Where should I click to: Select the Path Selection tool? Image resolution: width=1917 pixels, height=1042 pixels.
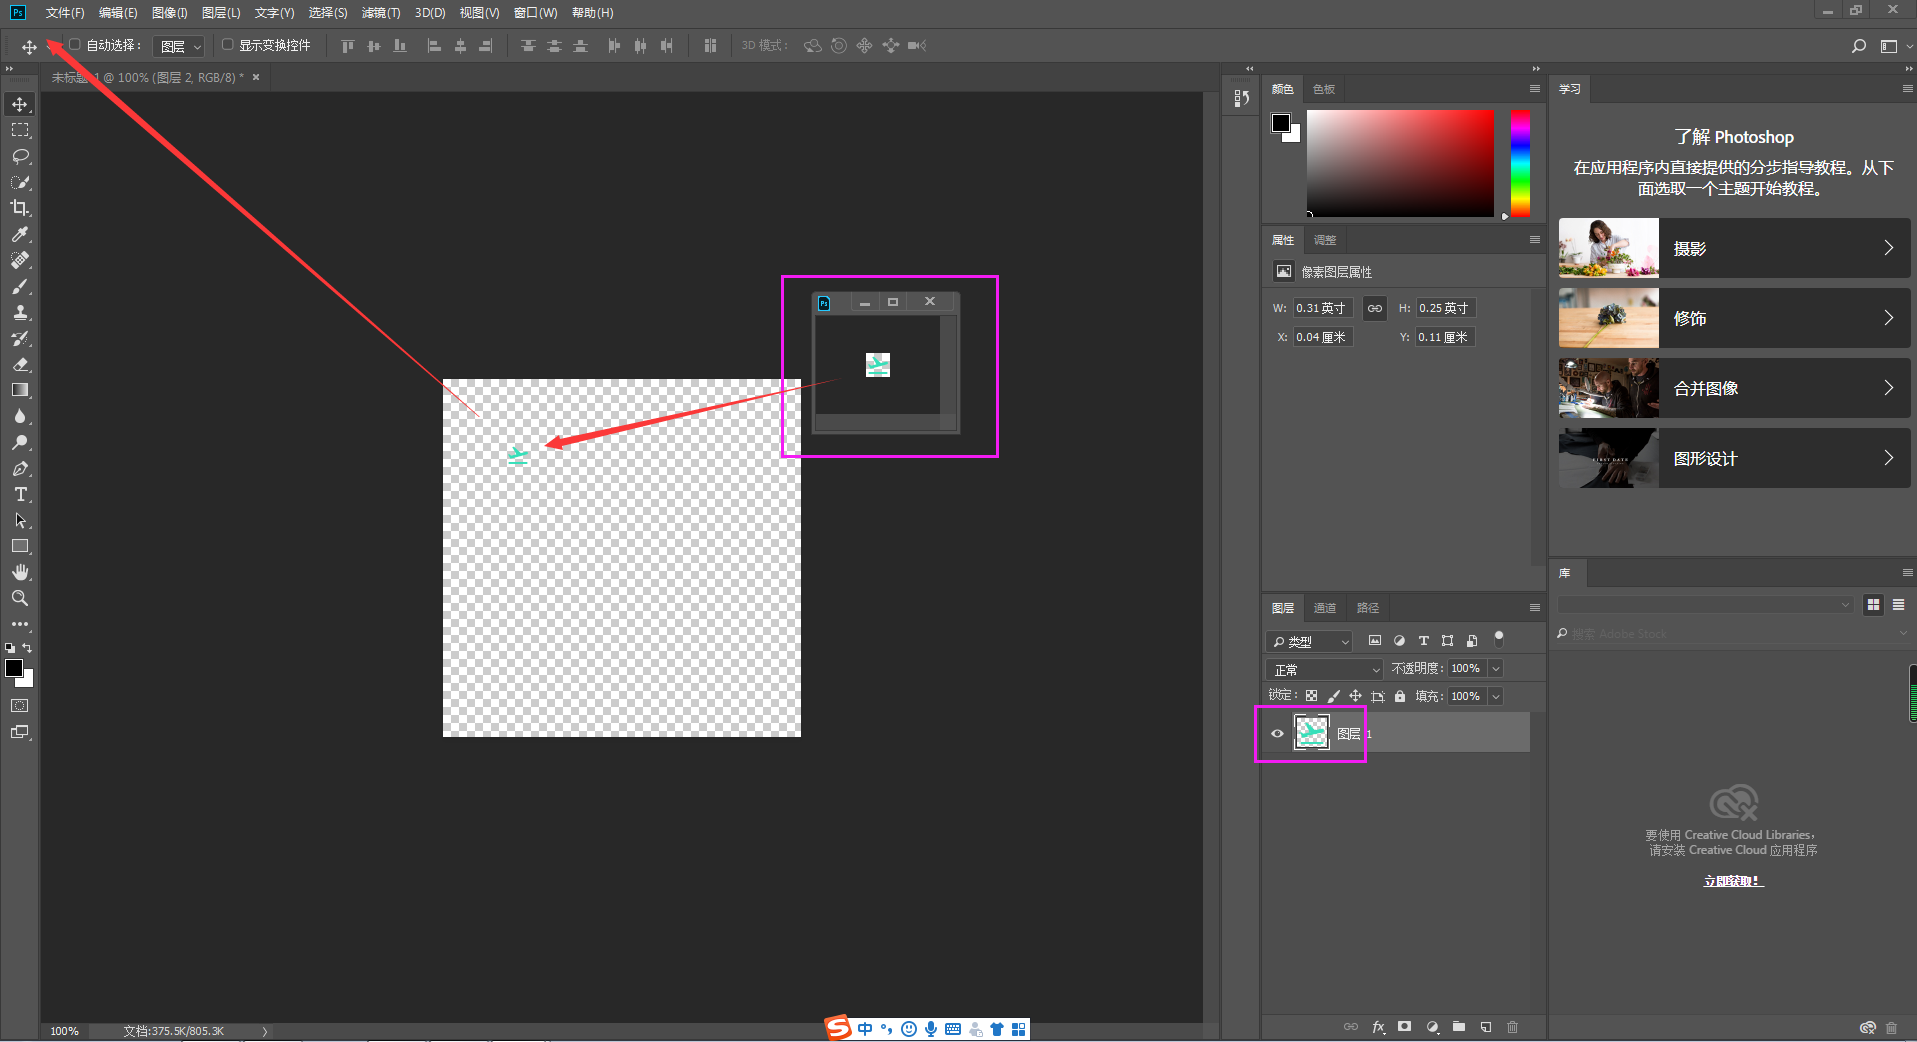click(x=20, y=520)
